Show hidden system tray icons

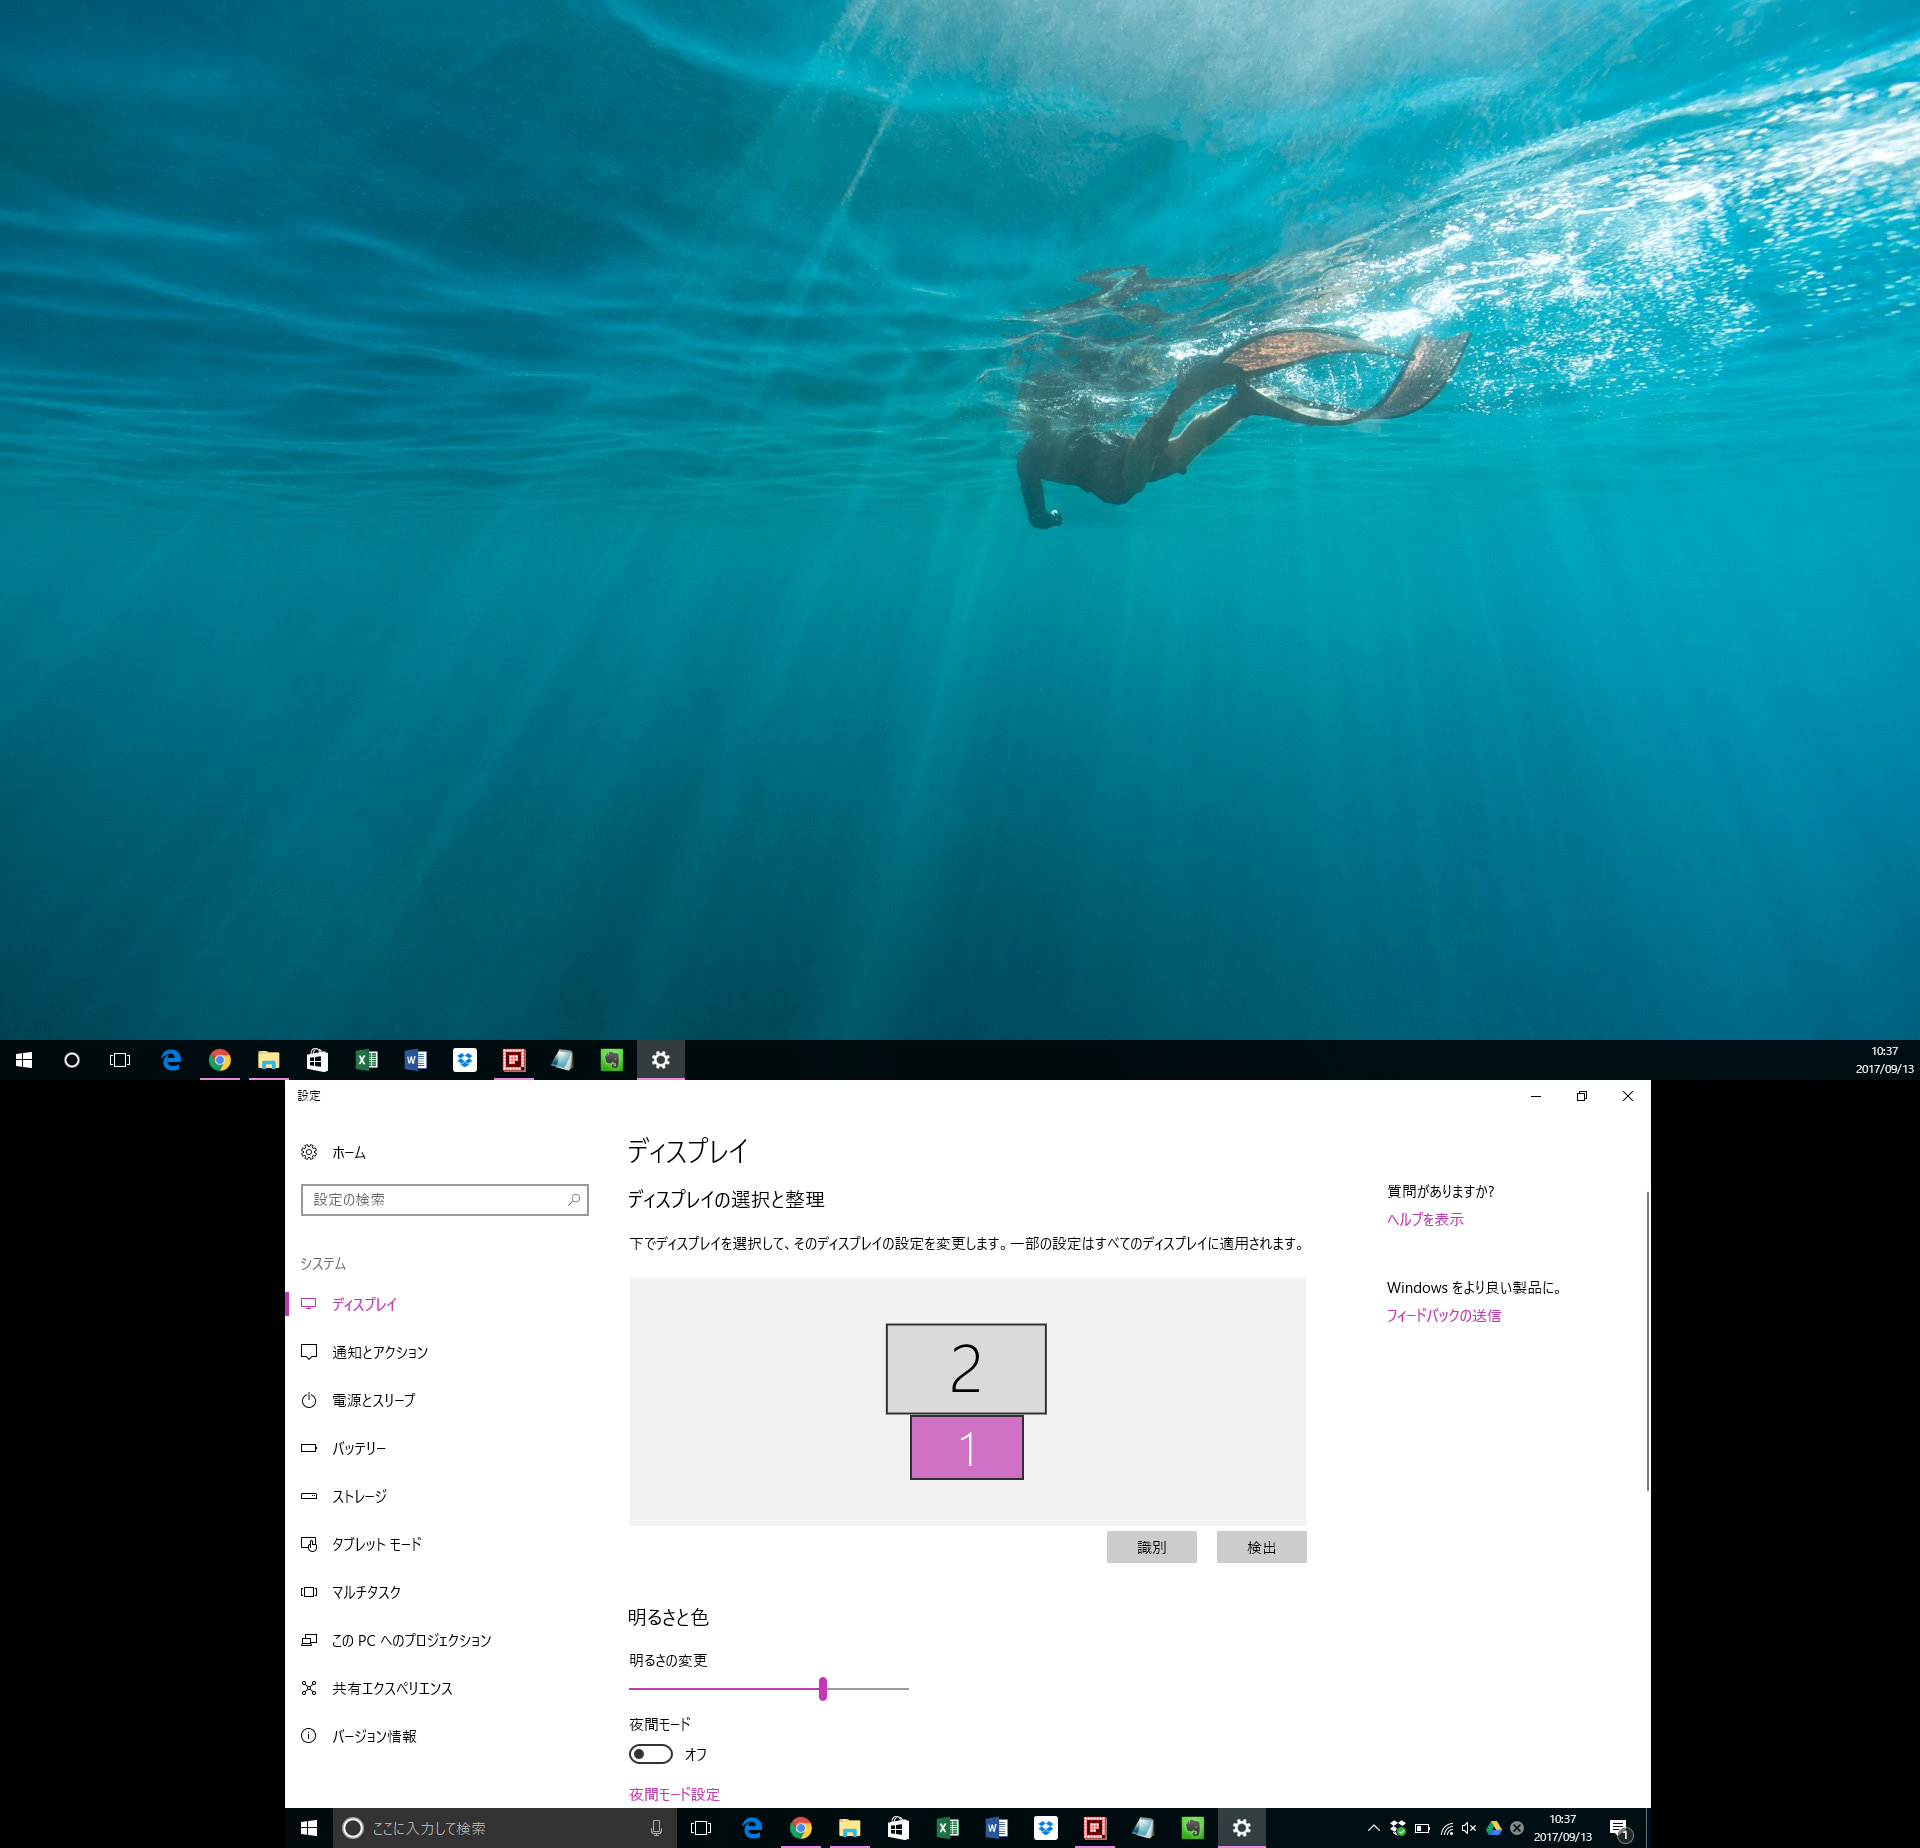tap(1373, 1828)
